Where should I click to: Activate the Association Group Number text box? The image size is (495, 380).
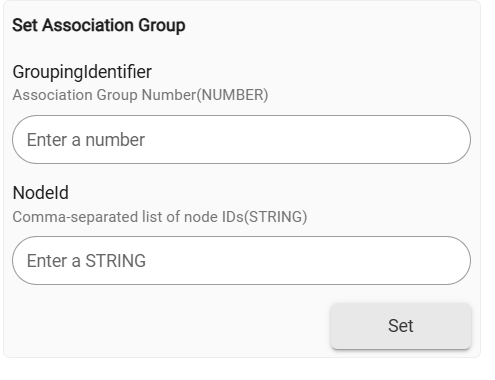(x=241, y=139)
